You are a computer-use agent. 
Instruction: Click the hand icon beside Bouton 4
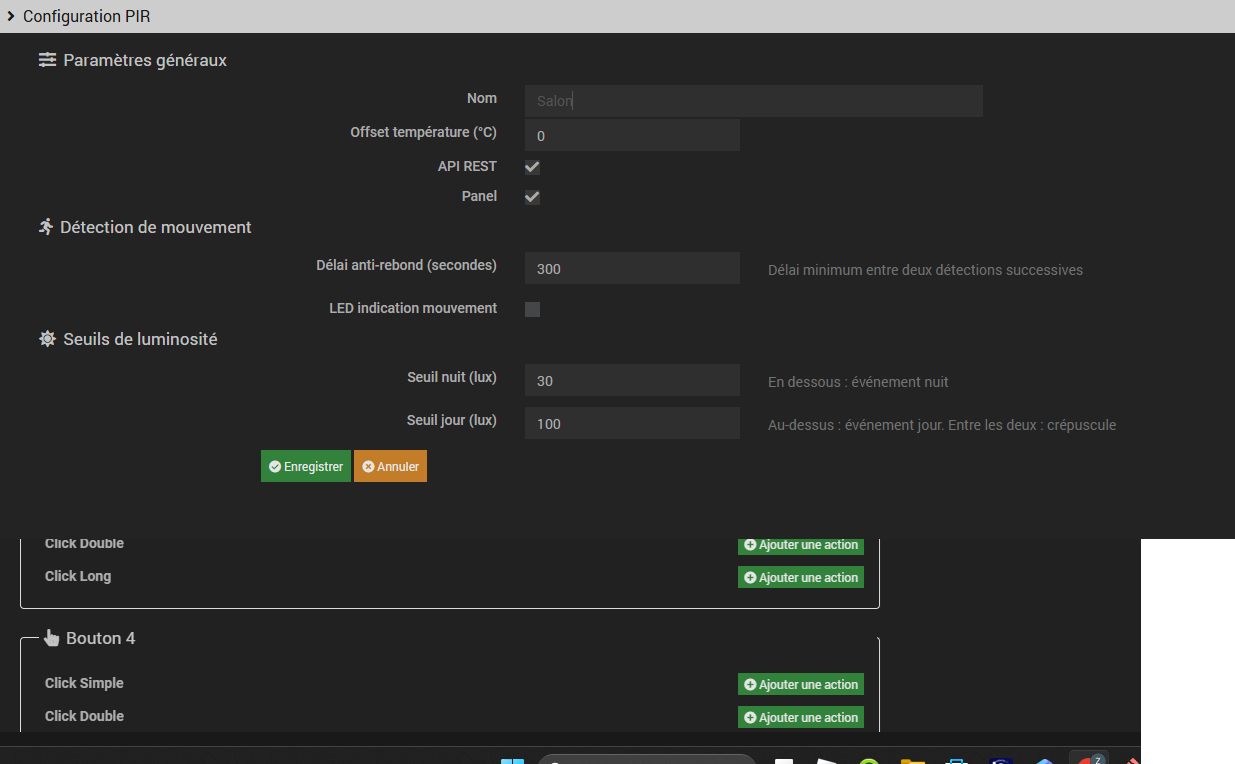(51, 637)
